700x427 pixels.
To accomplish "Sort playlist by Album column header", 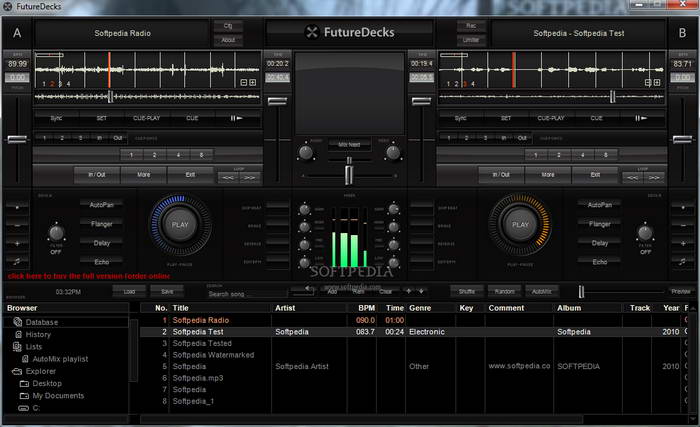I will 588,308.
